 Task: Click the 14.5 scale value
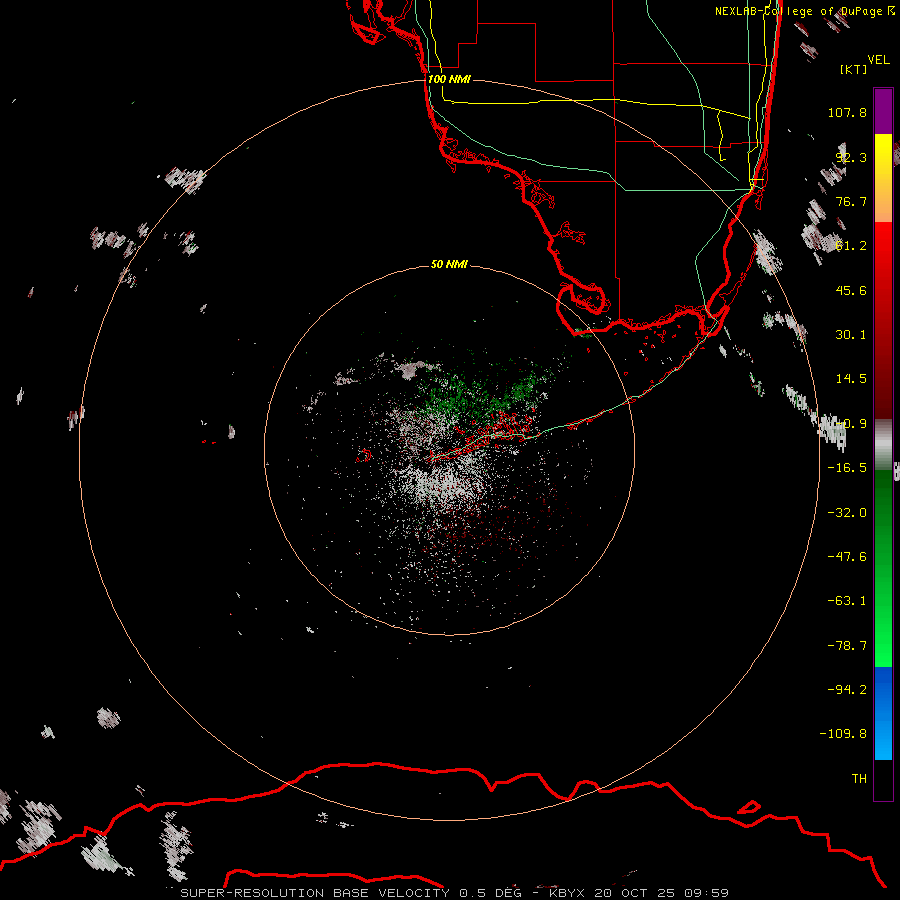coord(851,379)
